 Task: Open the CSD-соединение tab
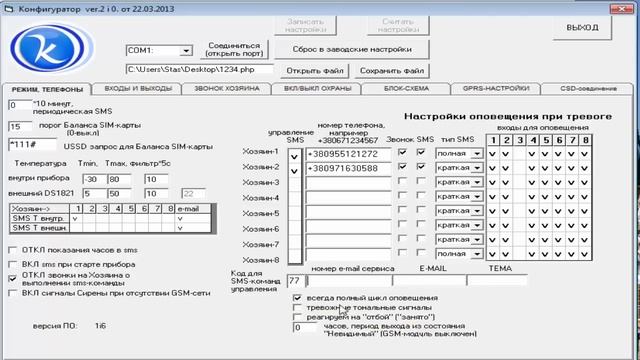point(588,89)
